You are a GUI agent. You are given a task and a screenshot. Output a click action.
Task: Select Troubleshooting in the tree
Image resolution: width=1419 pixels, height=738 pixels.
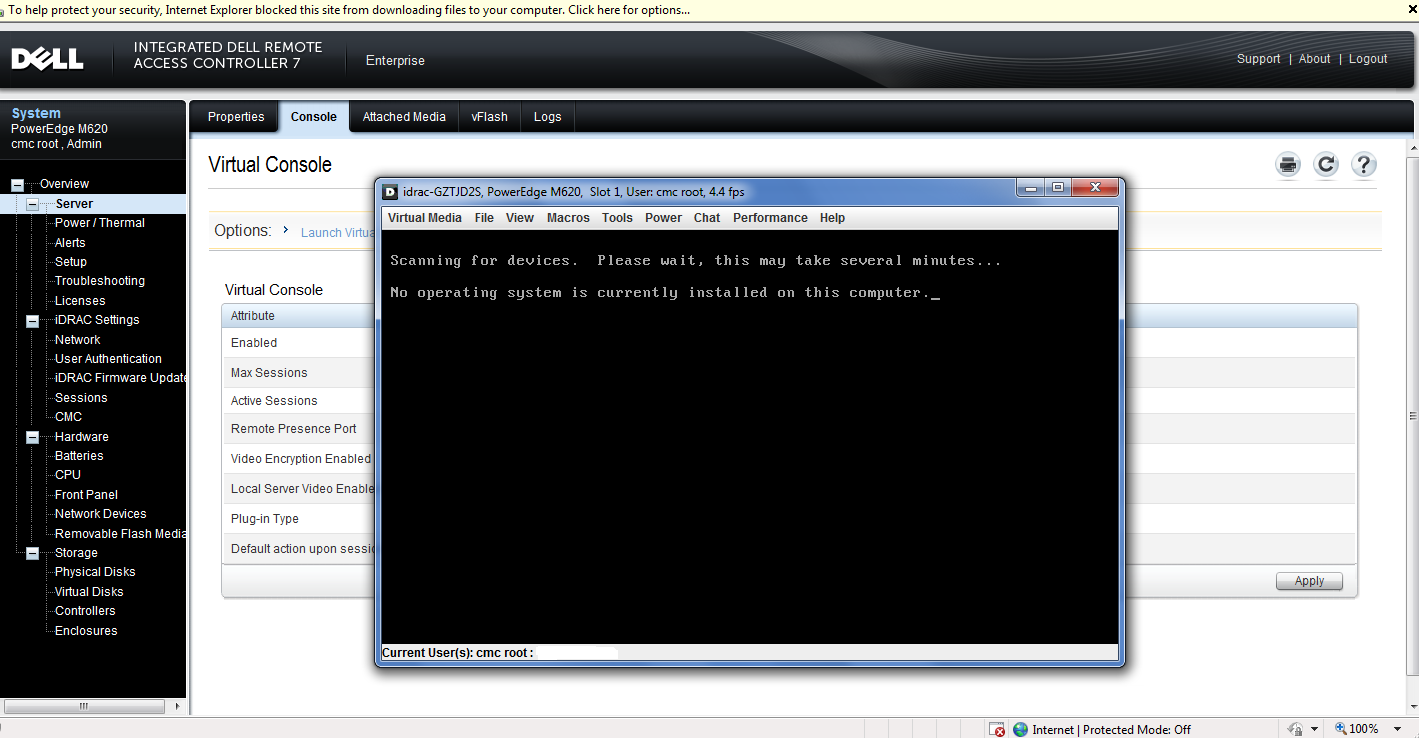(100, 281)
